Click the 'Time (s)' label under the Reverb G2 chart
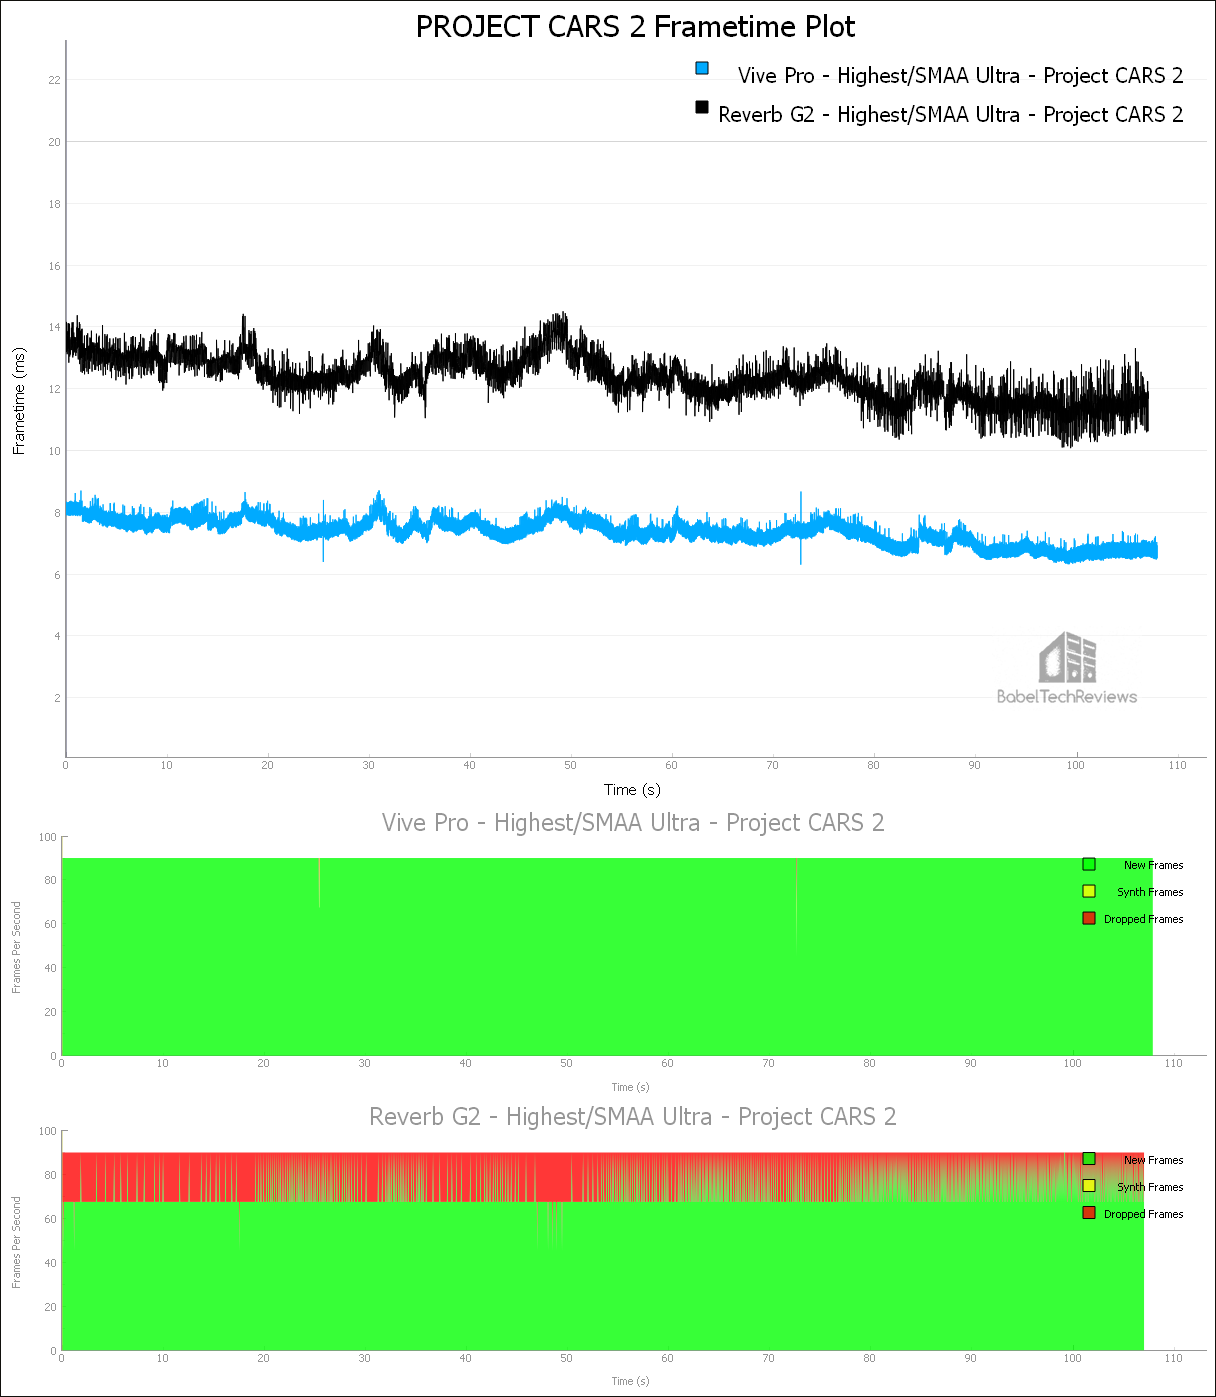Screen dimensions: 1216x1397 click(x=630, y=1381)
